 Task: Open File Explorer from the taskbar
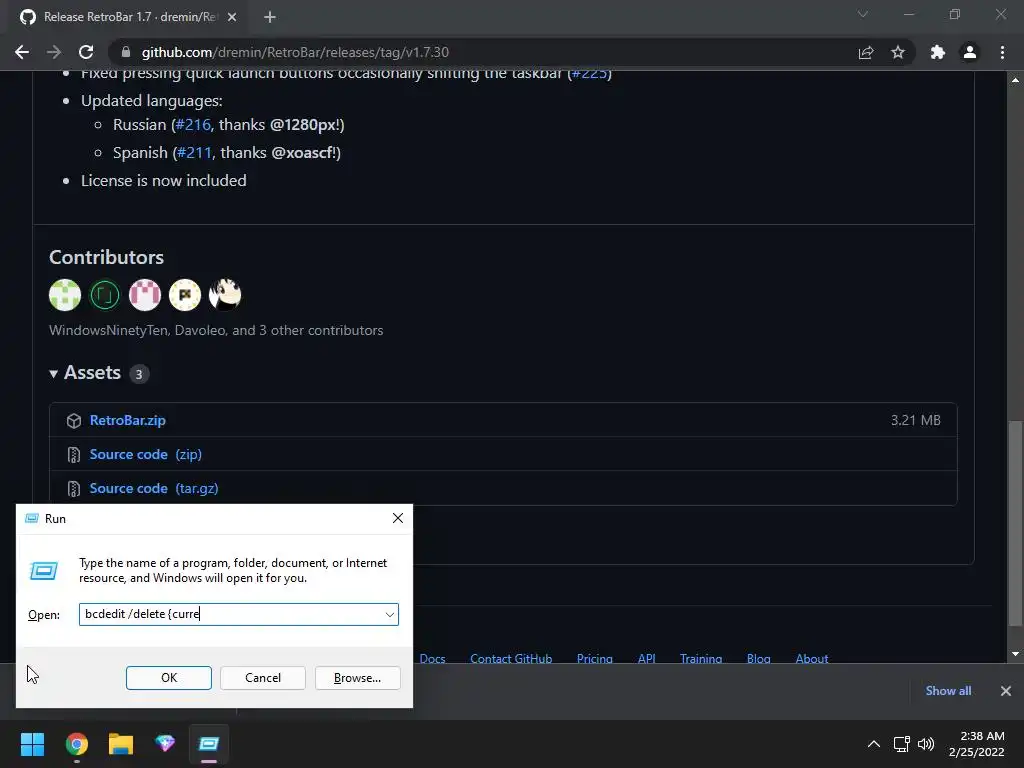tap(121, 744)
